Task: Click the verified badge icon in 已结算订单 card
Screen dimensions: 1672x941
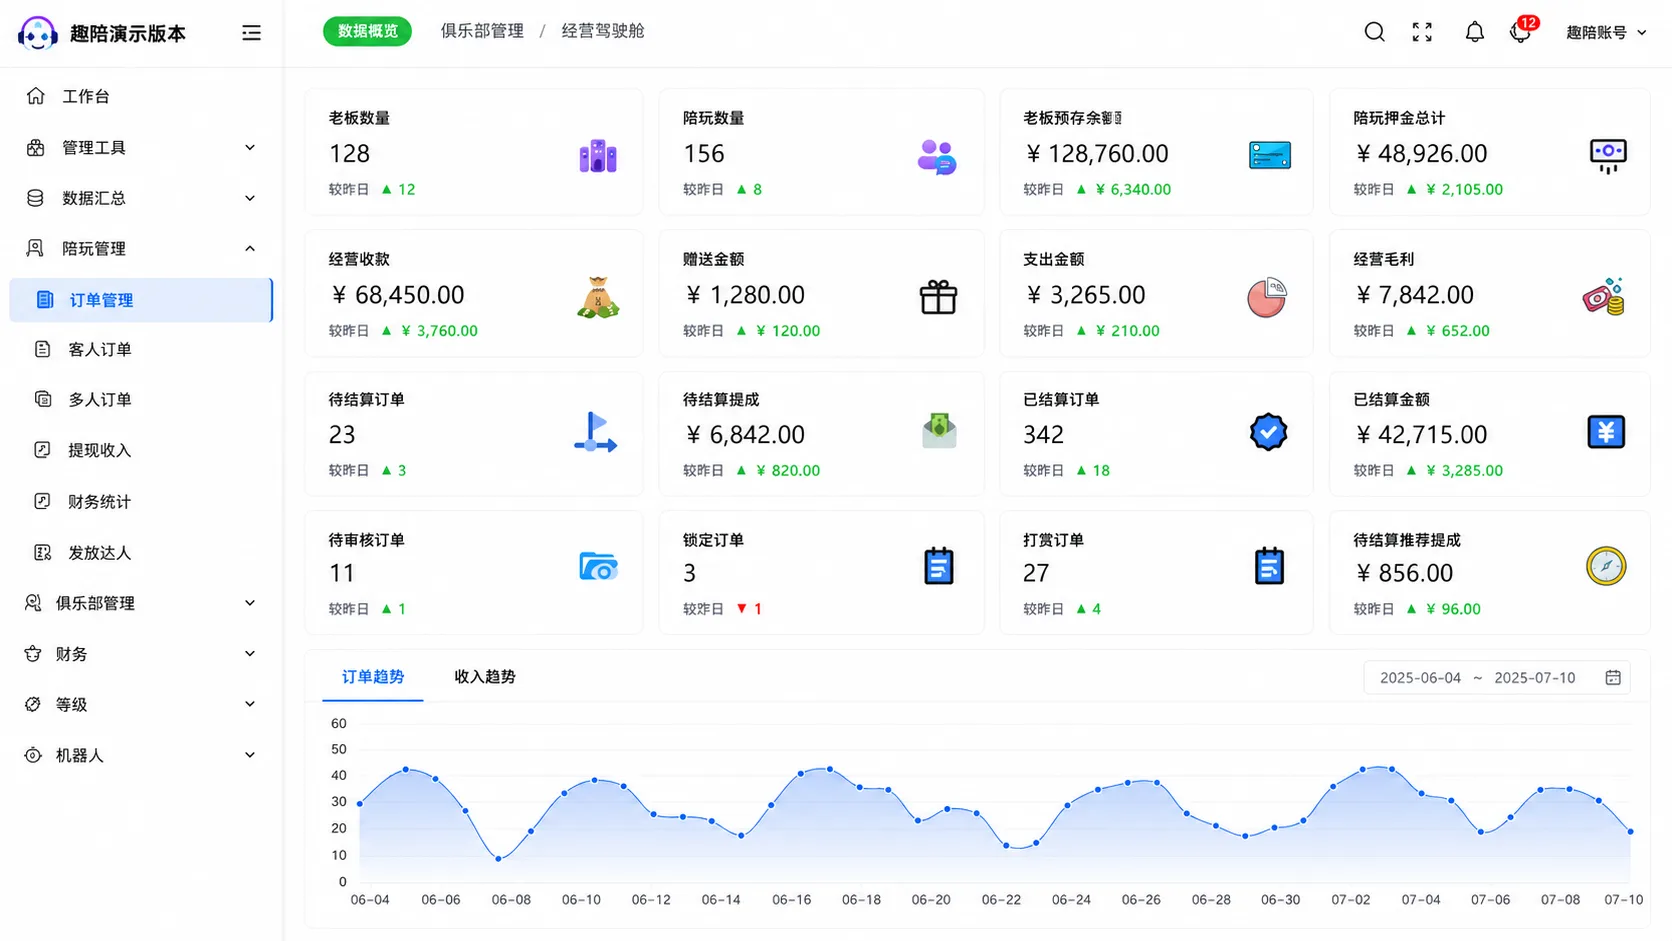Action: pyautogui.click(x=1268, y=432)
